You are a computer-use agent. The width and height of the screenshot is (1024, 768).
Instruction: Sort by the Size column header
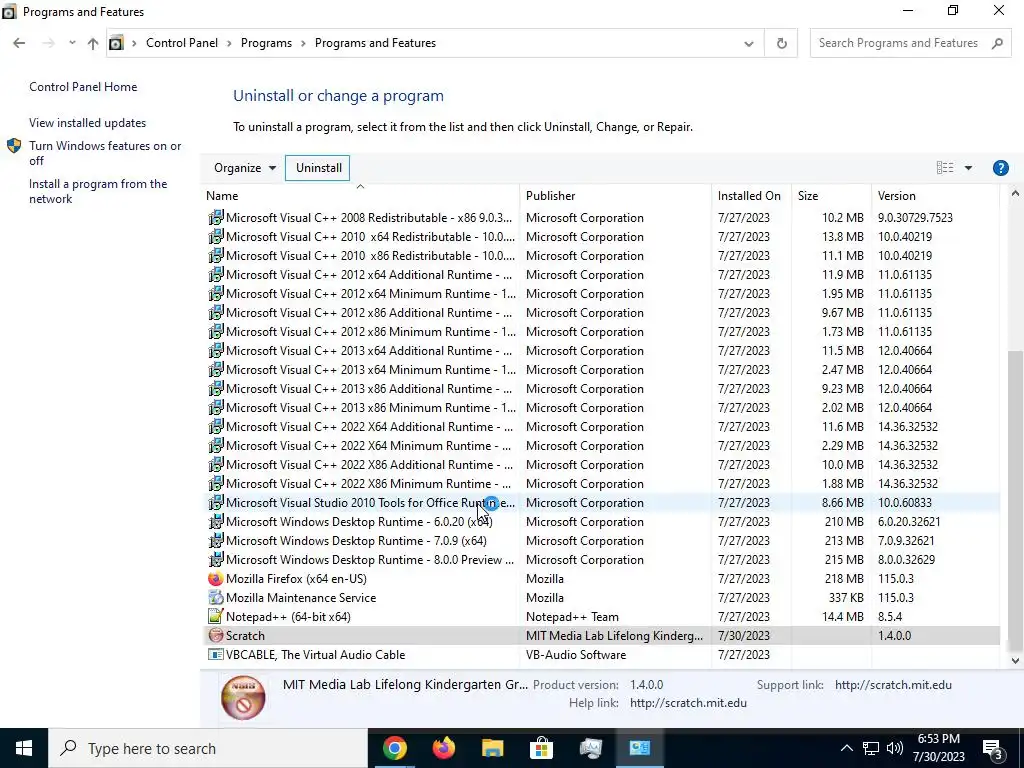tap(831, 195)
